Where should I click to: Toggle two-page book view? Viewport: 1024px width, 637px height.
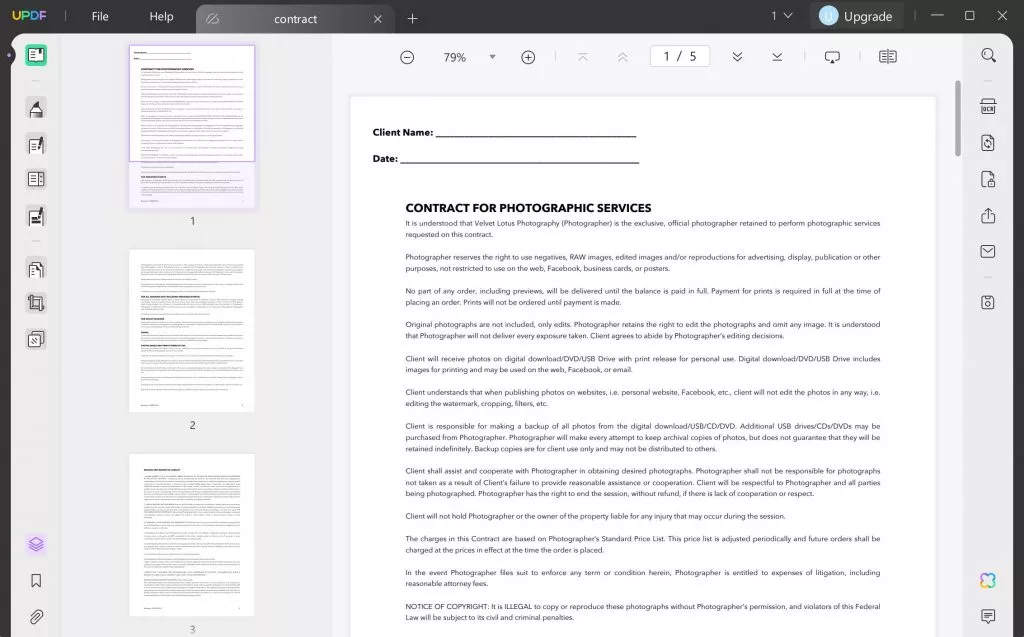coord(887,57)
